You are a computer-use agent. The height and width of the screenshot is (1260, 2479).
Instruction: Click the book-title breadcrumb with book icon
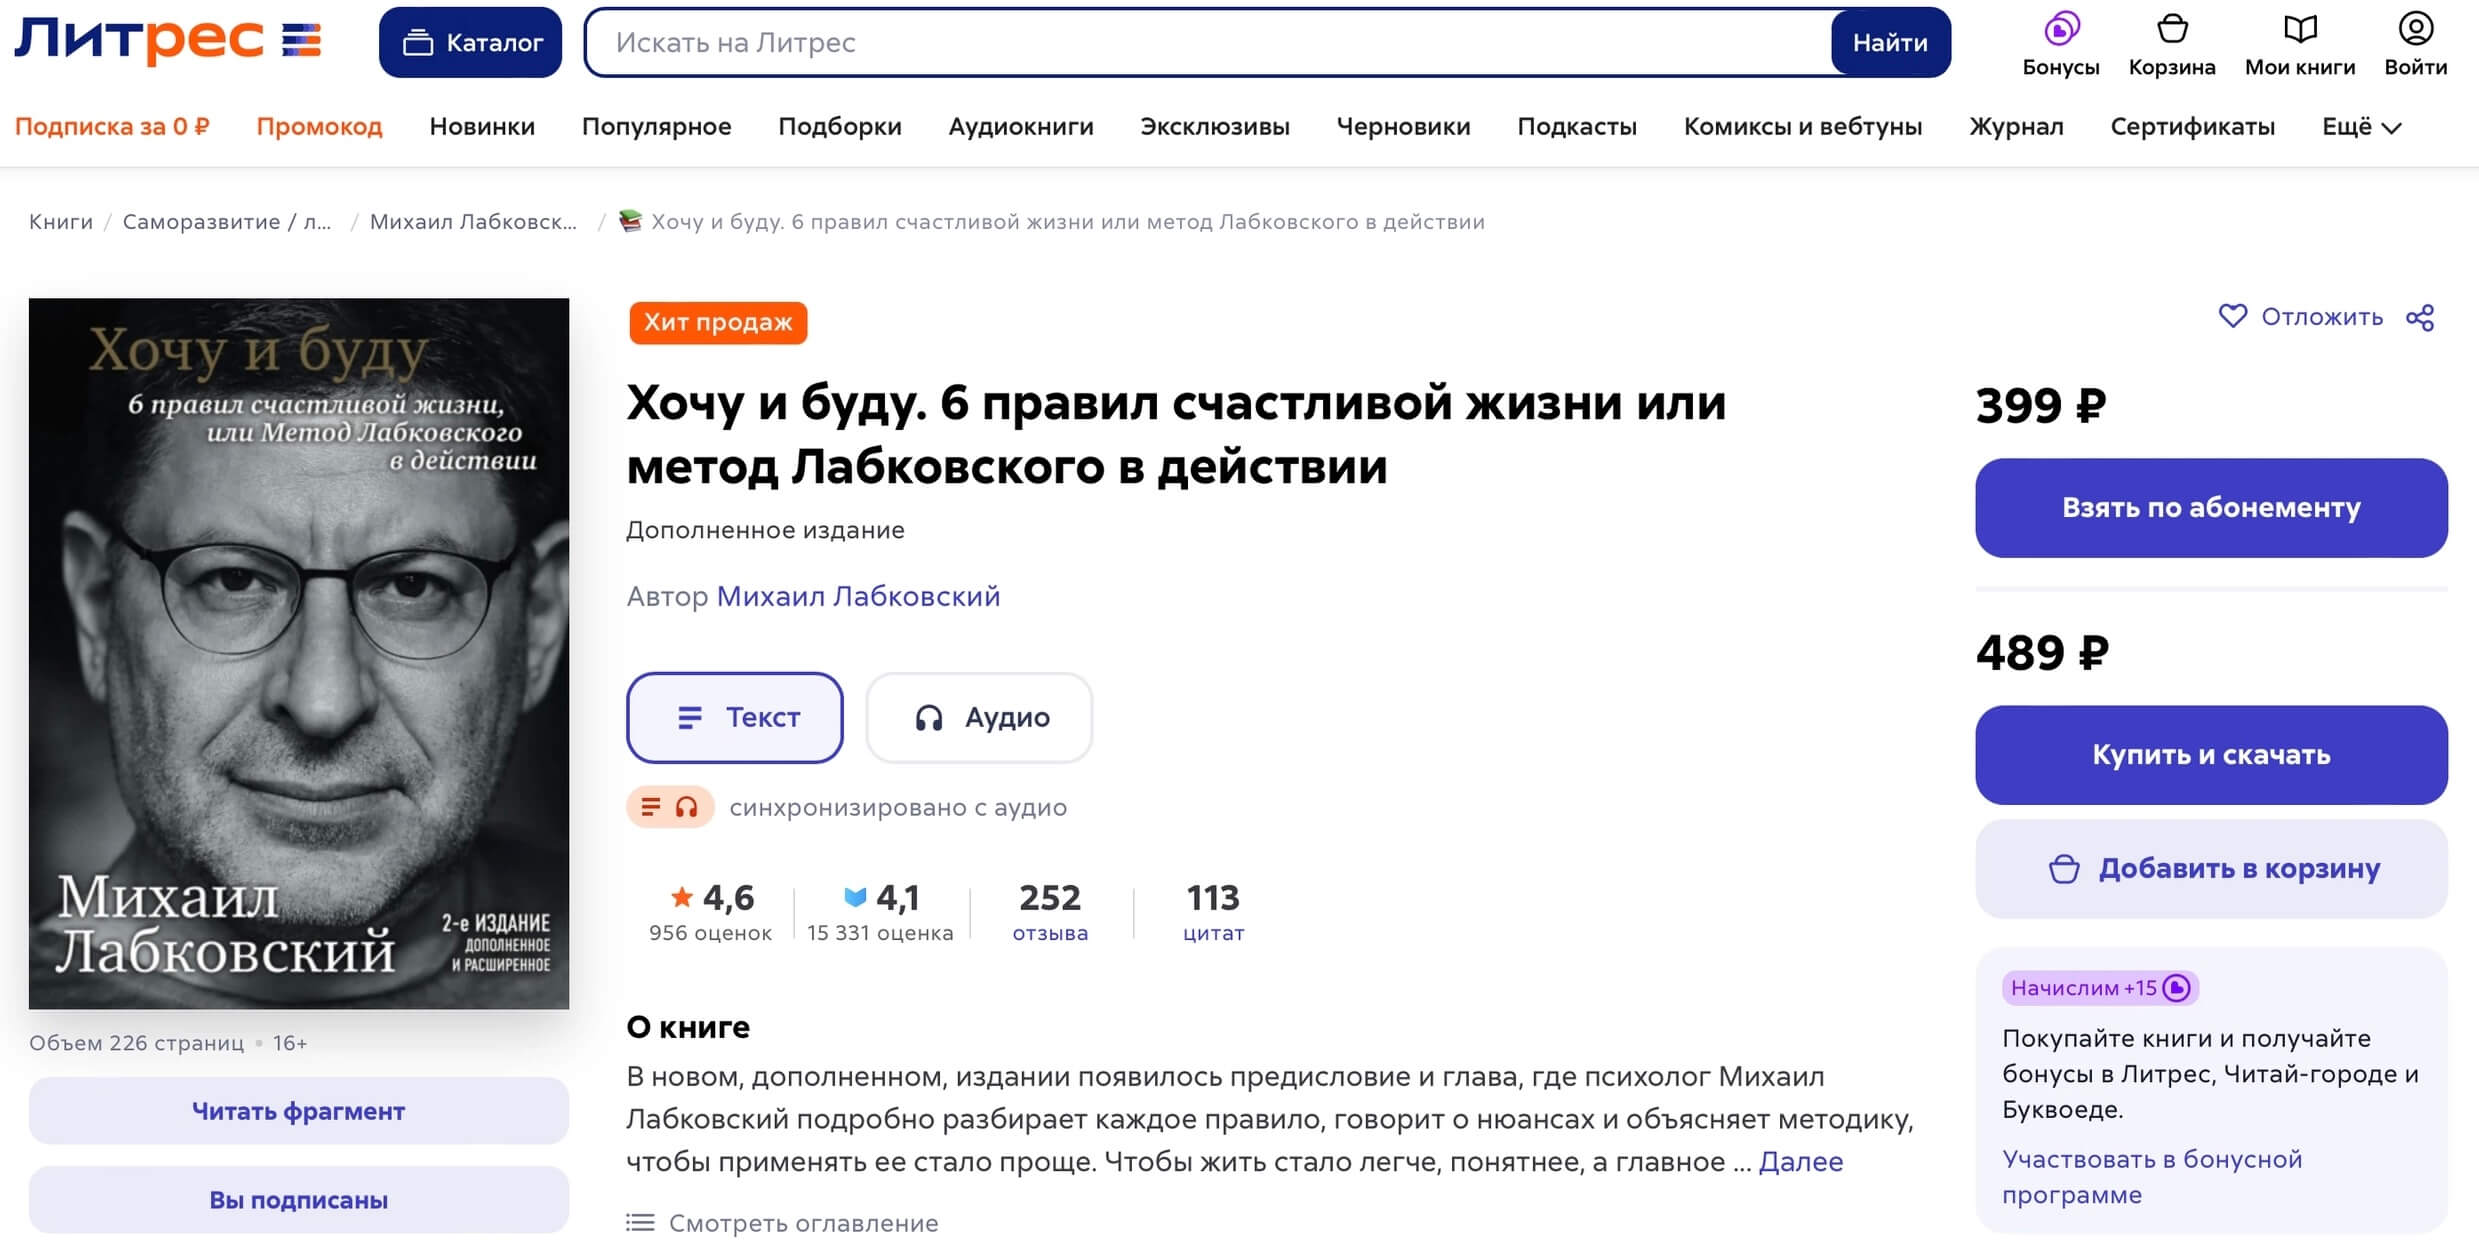(1051, 222)
